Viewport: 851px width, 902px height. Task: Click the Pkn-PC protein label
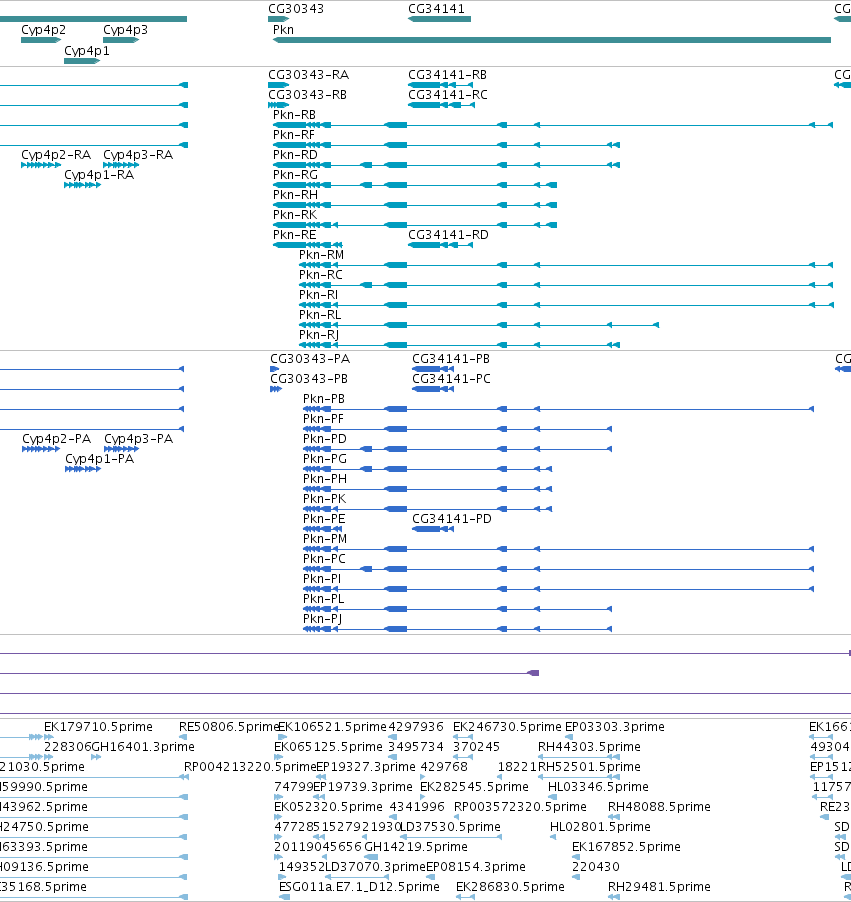(x=325, y=559)
